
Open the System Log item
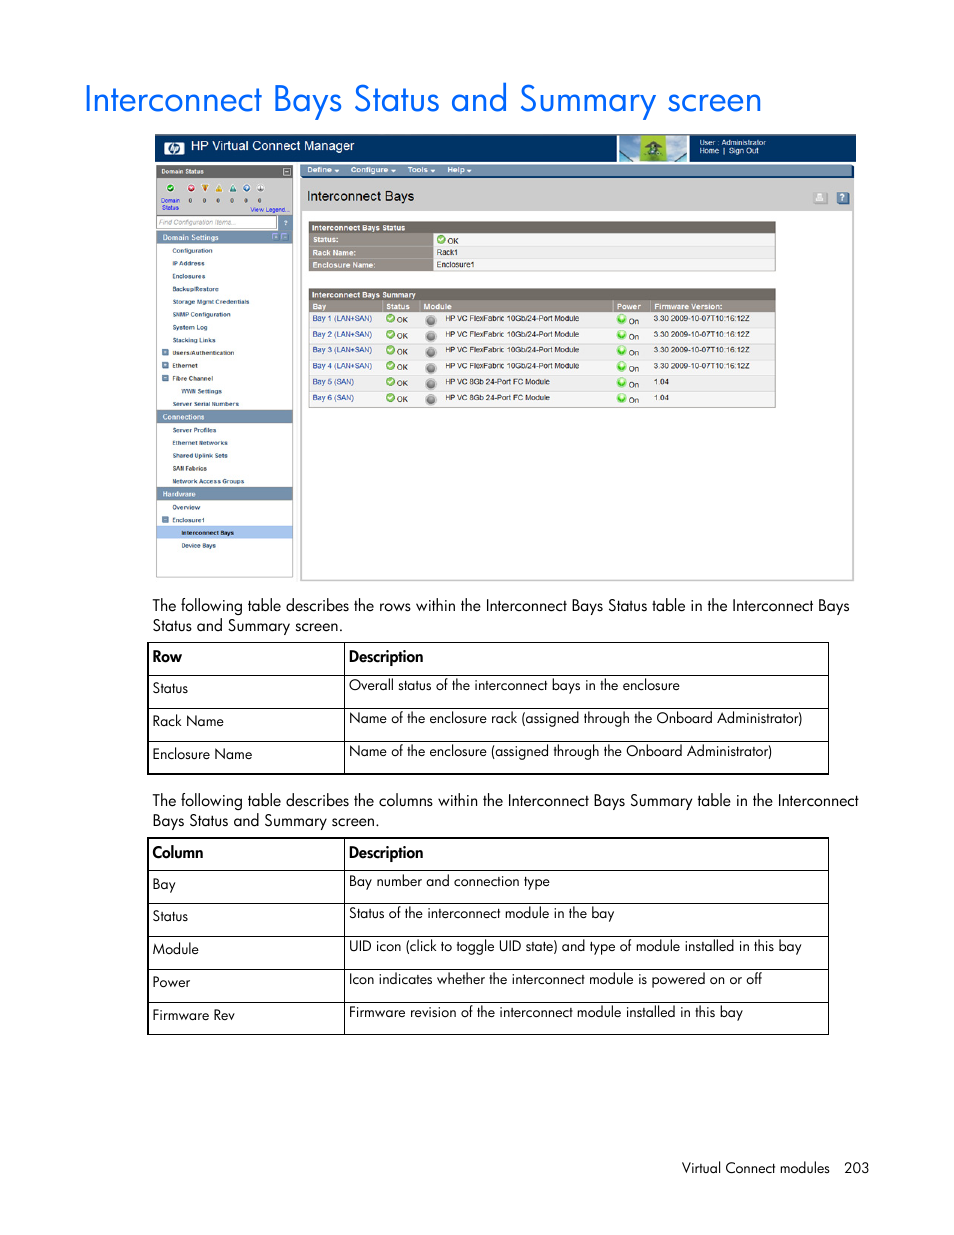coord(190,327)
